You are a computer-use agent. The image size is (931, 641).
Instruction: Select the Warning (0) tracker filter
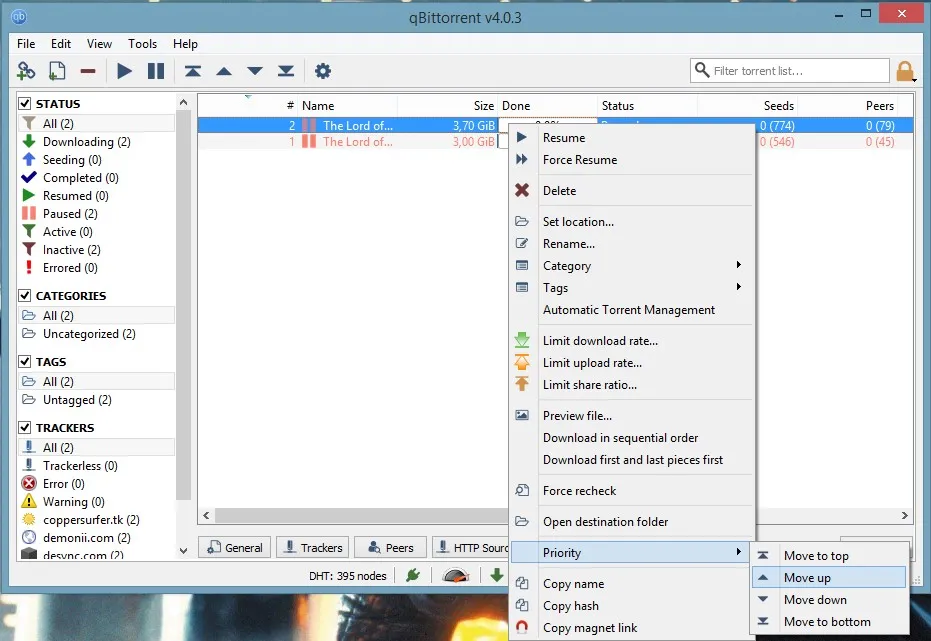tap(74, 502)
